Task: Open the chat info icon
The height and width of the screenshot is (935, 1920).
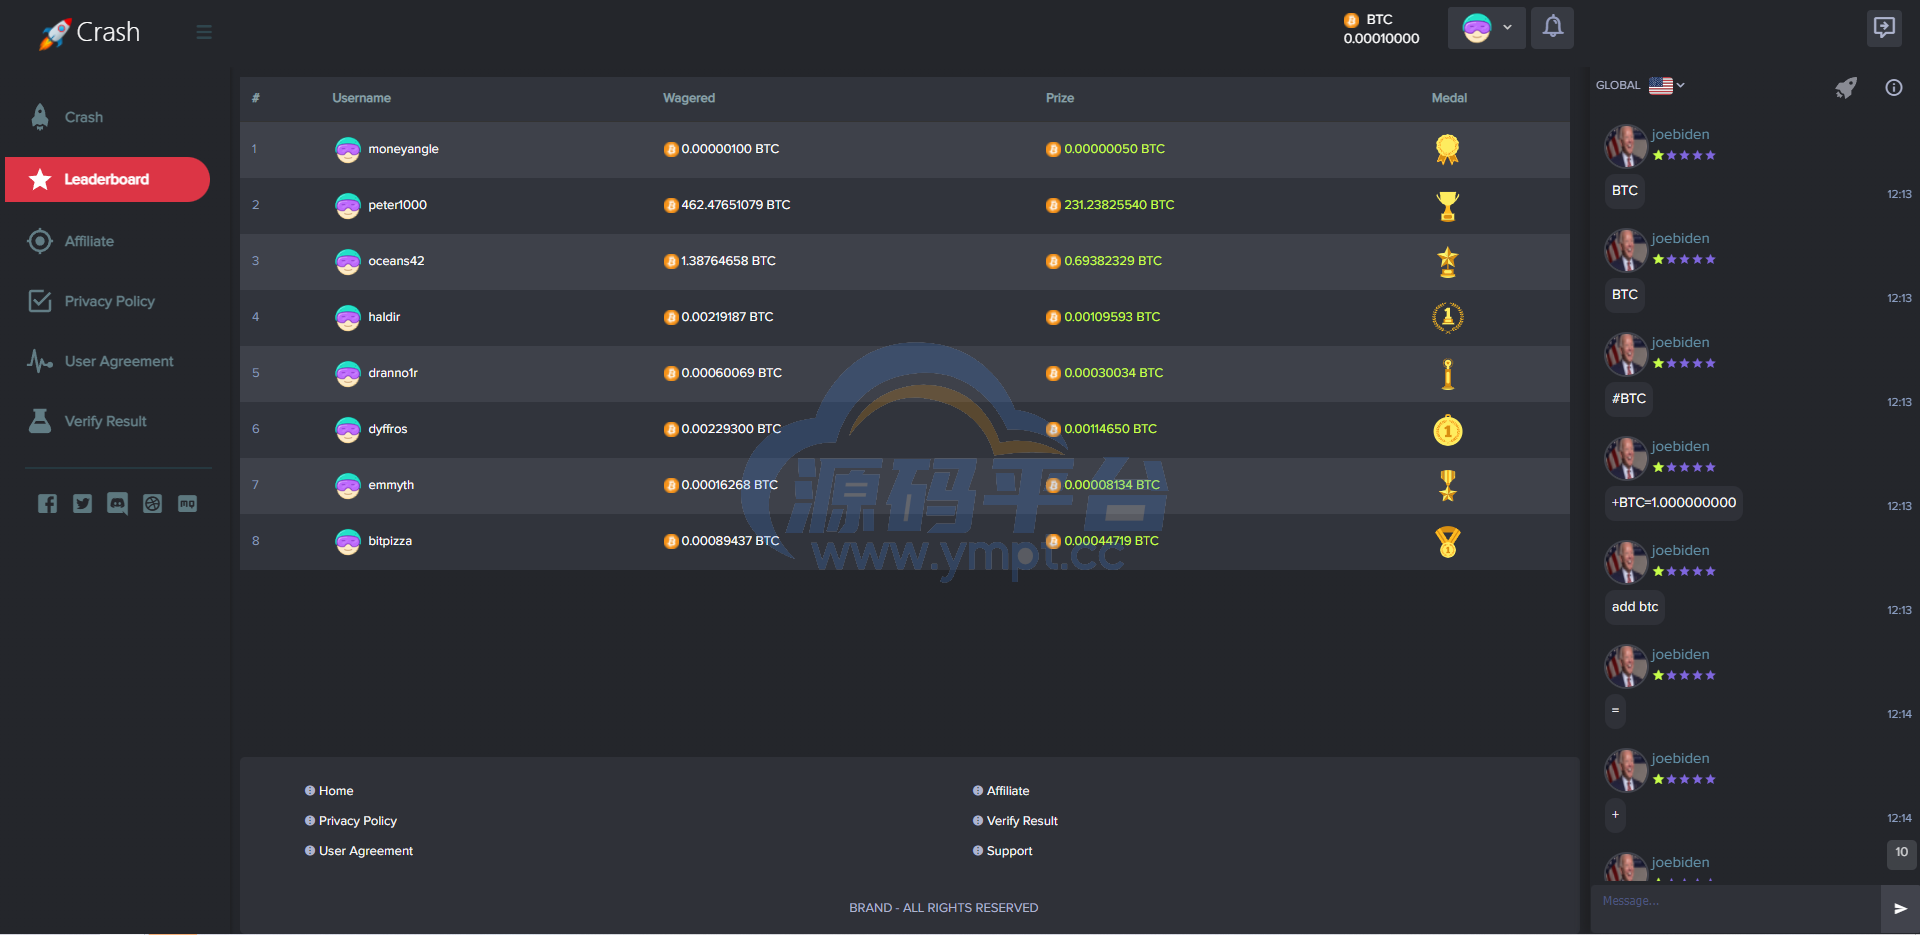Action: (1894, 87)
